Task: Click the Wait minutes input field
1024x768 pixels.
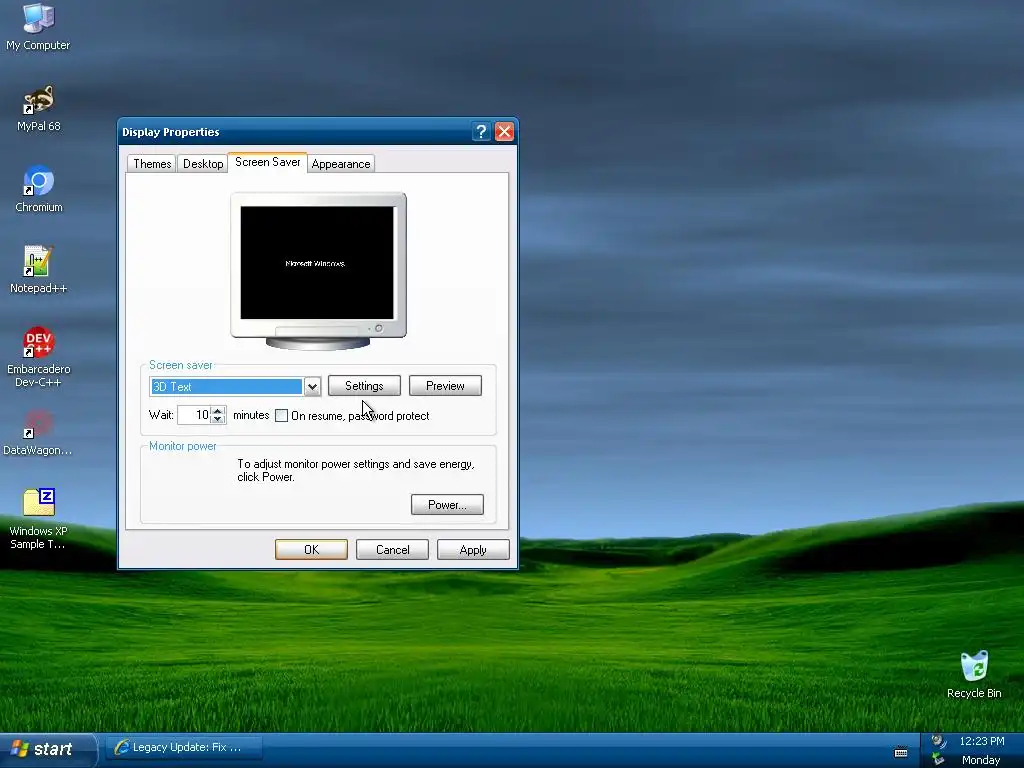Action: [x=194, y=415]
